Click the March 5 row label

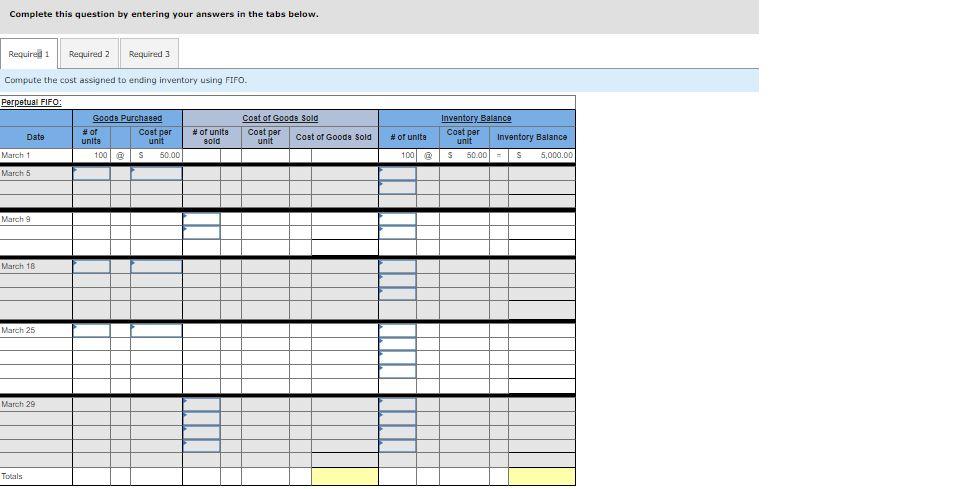(16, 174)
